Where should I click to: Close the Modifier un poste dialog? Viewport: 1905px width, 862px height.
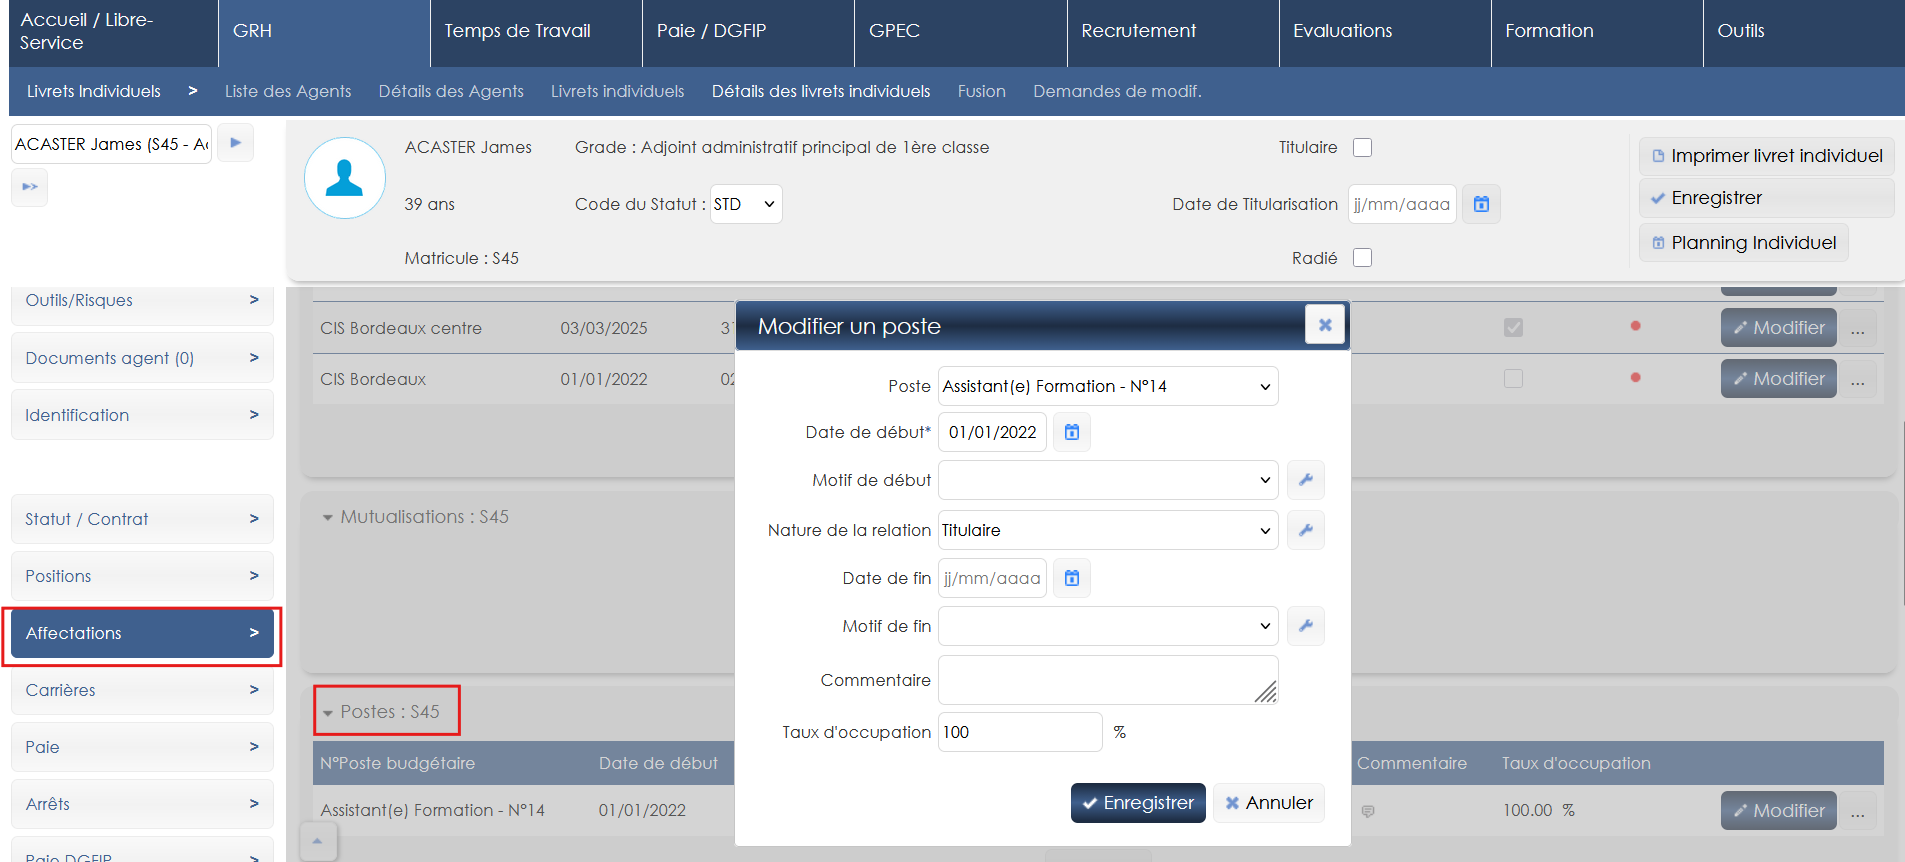click(x=1324, y=325)
